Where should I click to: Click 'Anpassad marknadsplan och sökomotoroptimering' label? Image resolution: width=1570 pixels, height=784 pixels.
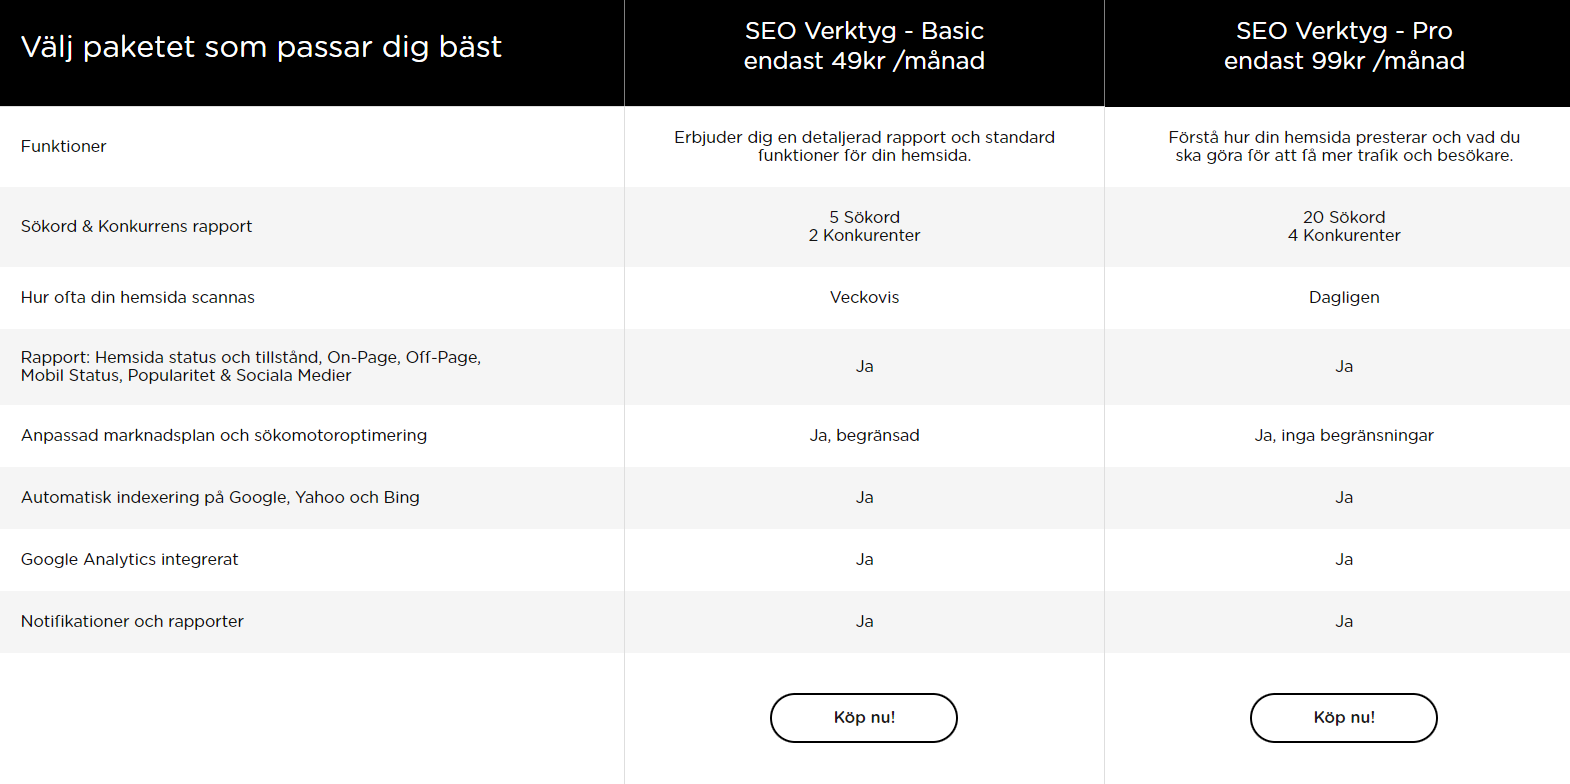[x=224, y=435]
